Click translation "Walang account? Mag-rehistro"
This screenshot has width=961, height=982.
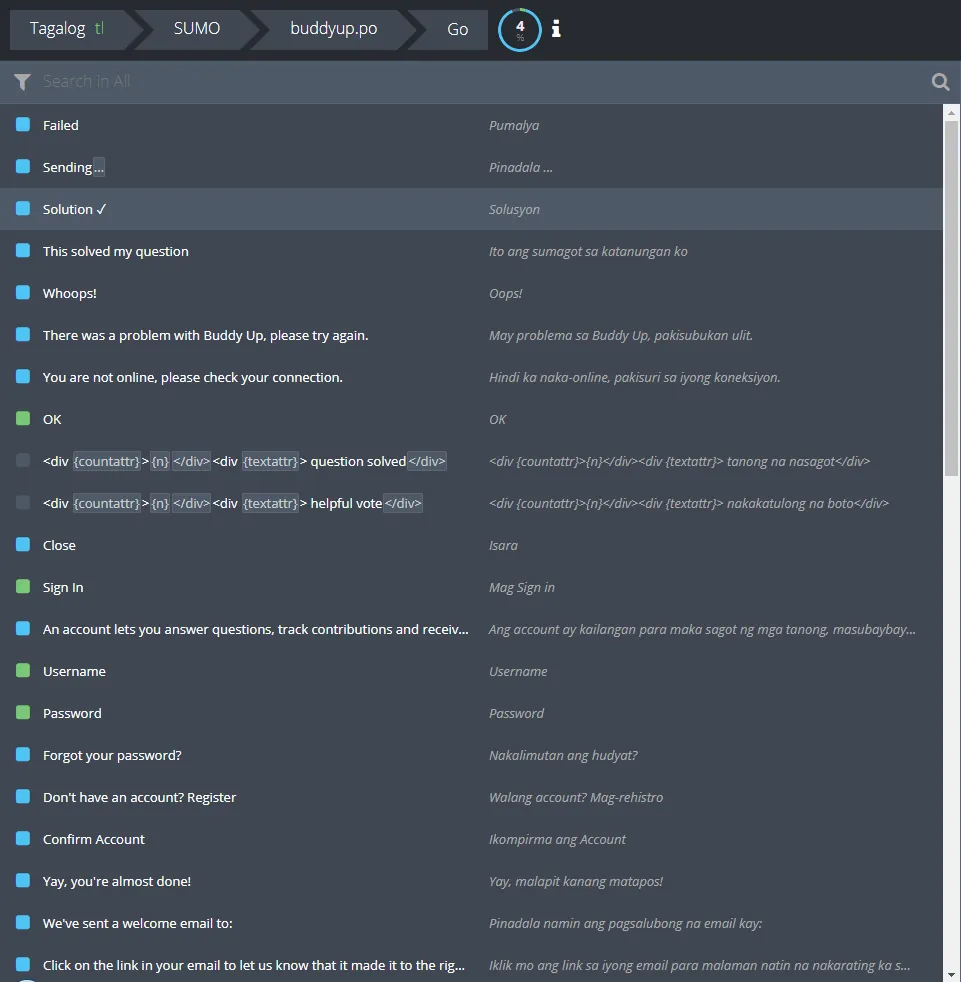pyautogui.click(x=576, y=797)
